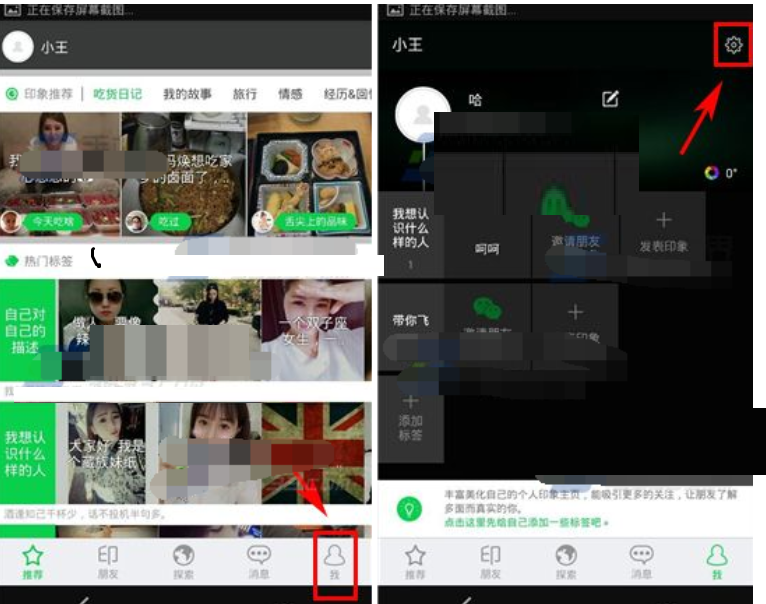766x604 pixels.
Task: Tap the profile avatar on right screen
Action: click(x=422, y=115)
